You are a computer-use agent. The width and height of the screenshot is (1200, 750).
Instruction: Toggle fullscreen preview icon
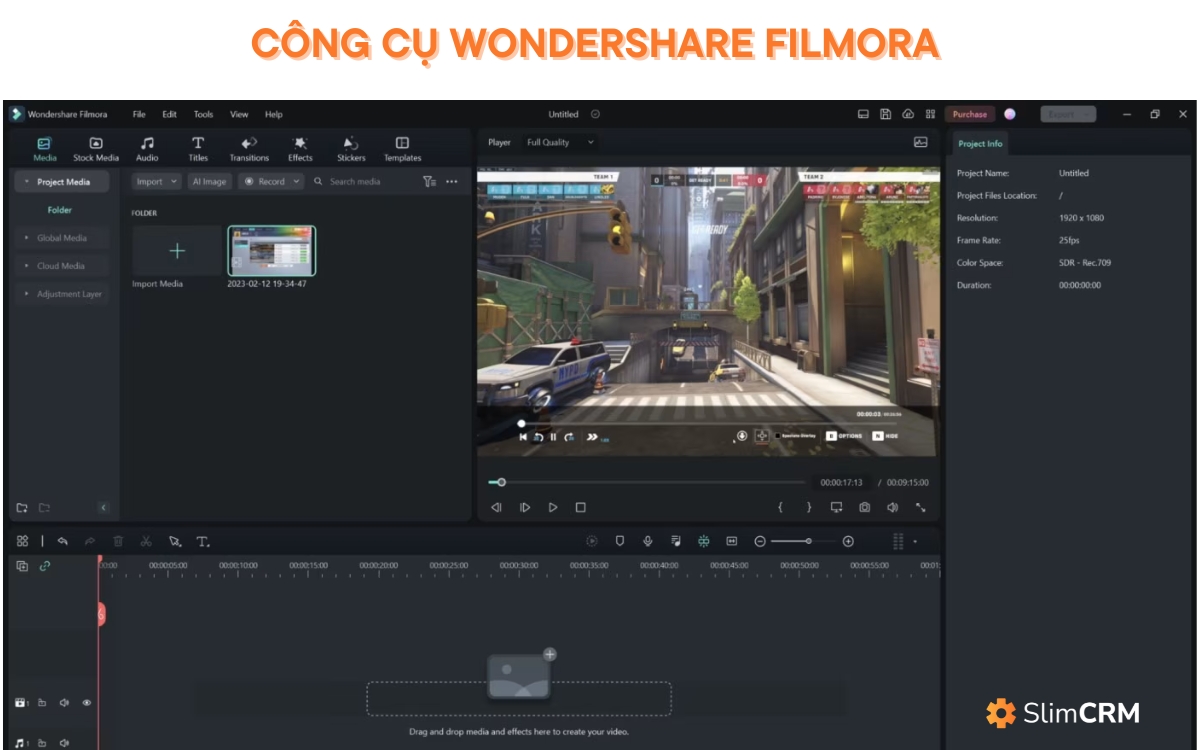click(x=921, y=508)
